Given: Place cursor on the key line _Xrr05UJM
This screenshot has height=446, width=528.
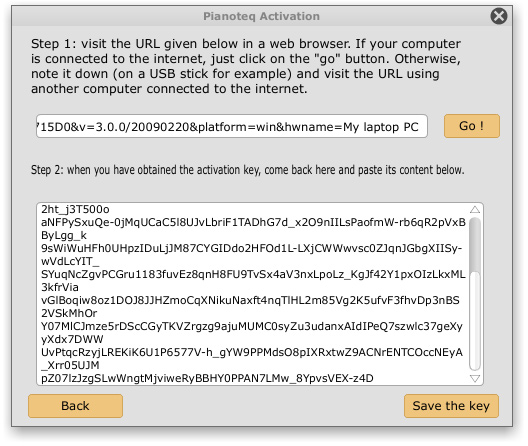Looking at the screenshot, I should [x=70, y=365].
